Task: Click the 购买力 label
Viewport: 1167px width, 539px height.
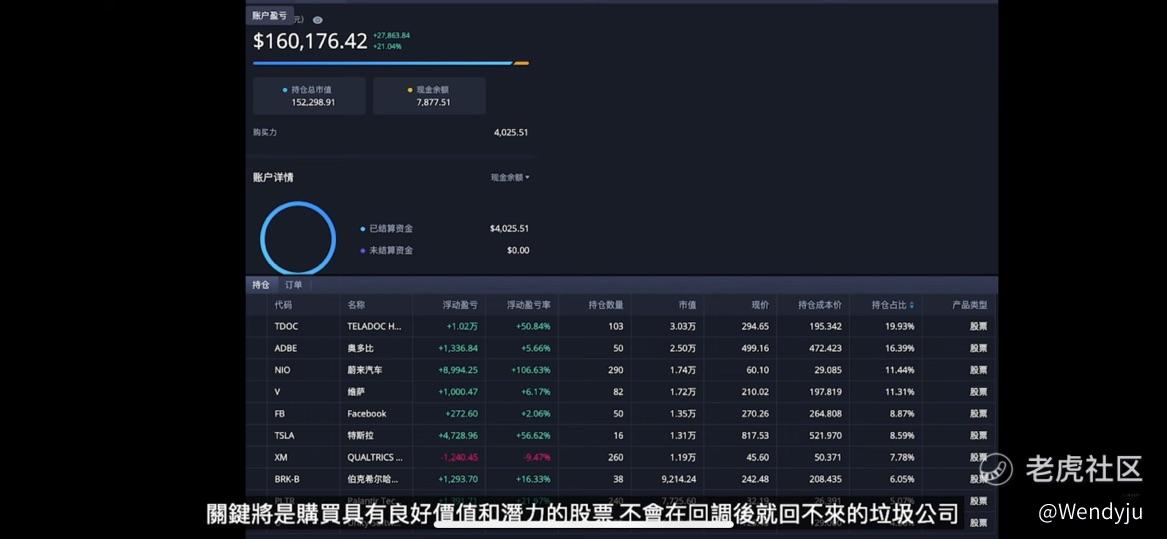Action: coord(265,133)
